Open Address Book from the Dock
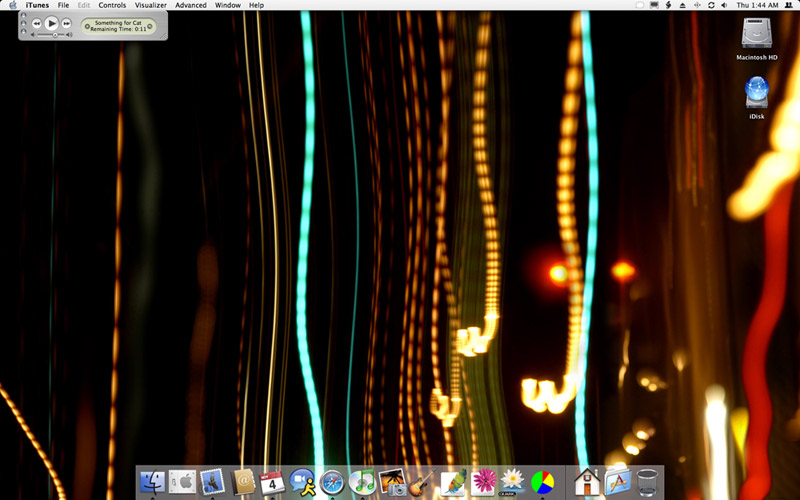Screen dimensions: 800x500 [242, 482]
